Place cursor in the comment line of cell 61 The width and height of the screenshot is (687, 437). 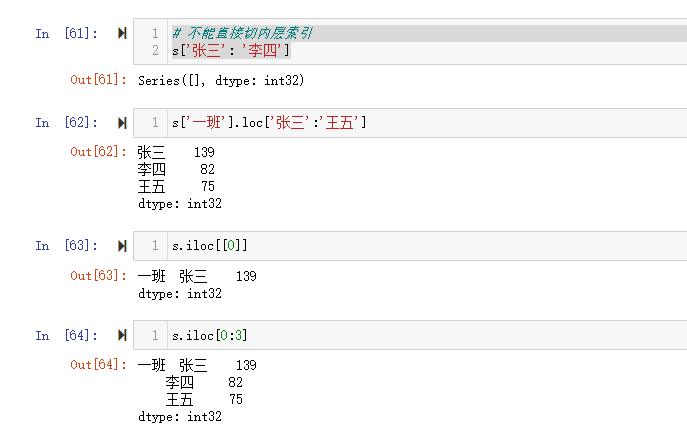244,33
